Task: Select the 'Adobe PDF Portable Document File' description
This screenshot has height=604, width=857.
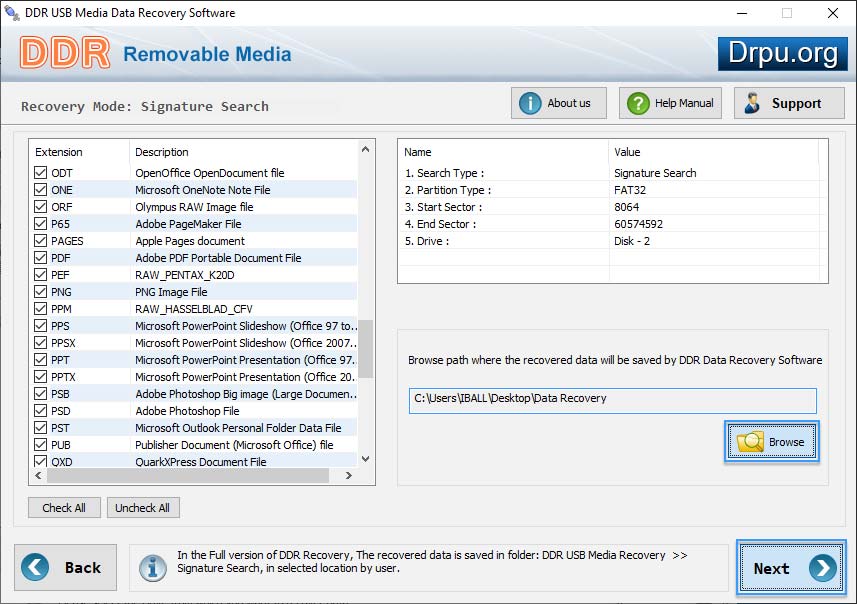Action: pyautogui.click(x=218, y=258)
